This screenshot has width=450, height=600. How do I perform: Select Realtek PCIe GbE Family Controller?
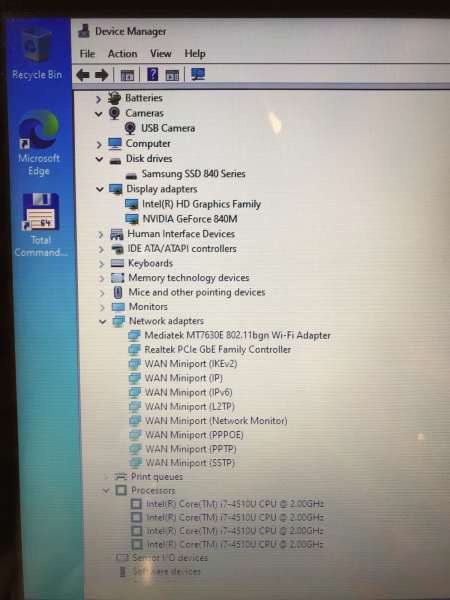point(217,349)
